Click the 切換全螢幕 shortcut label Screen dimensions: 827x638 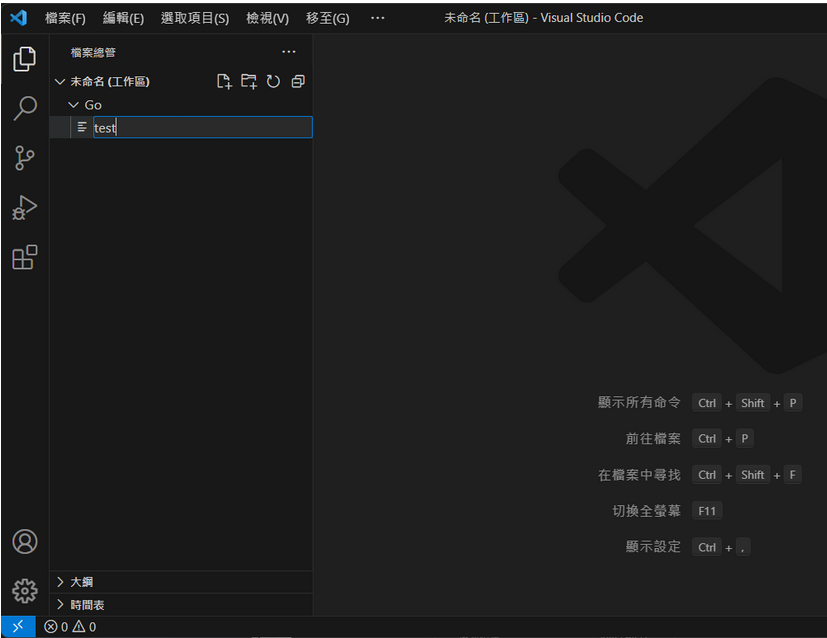(646, 510)
